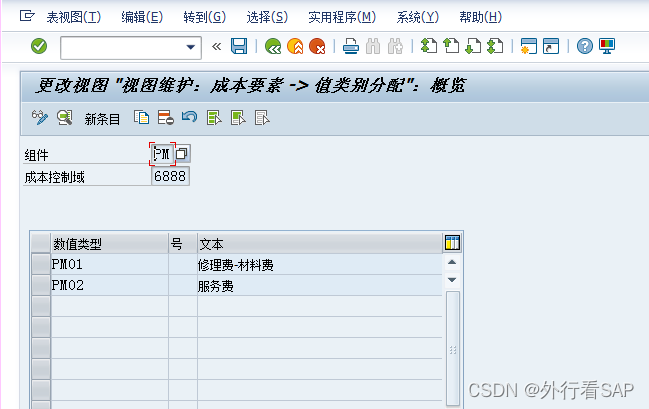
Task: Click the generate shortcut icon
Action: [551, 46]
